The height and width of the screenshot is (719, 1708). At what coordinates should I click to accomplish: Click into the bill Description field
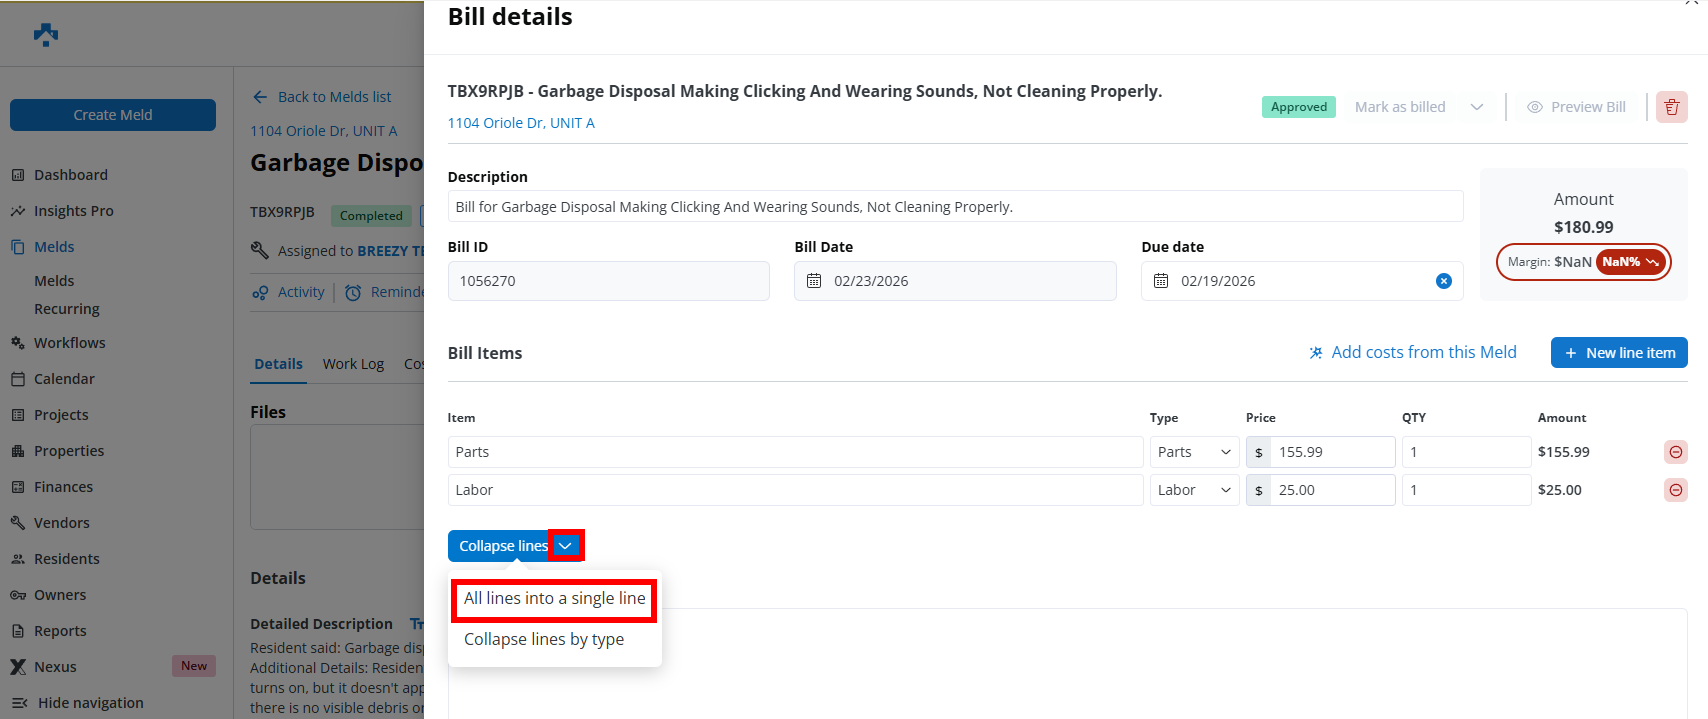click(x=955, y=207)
